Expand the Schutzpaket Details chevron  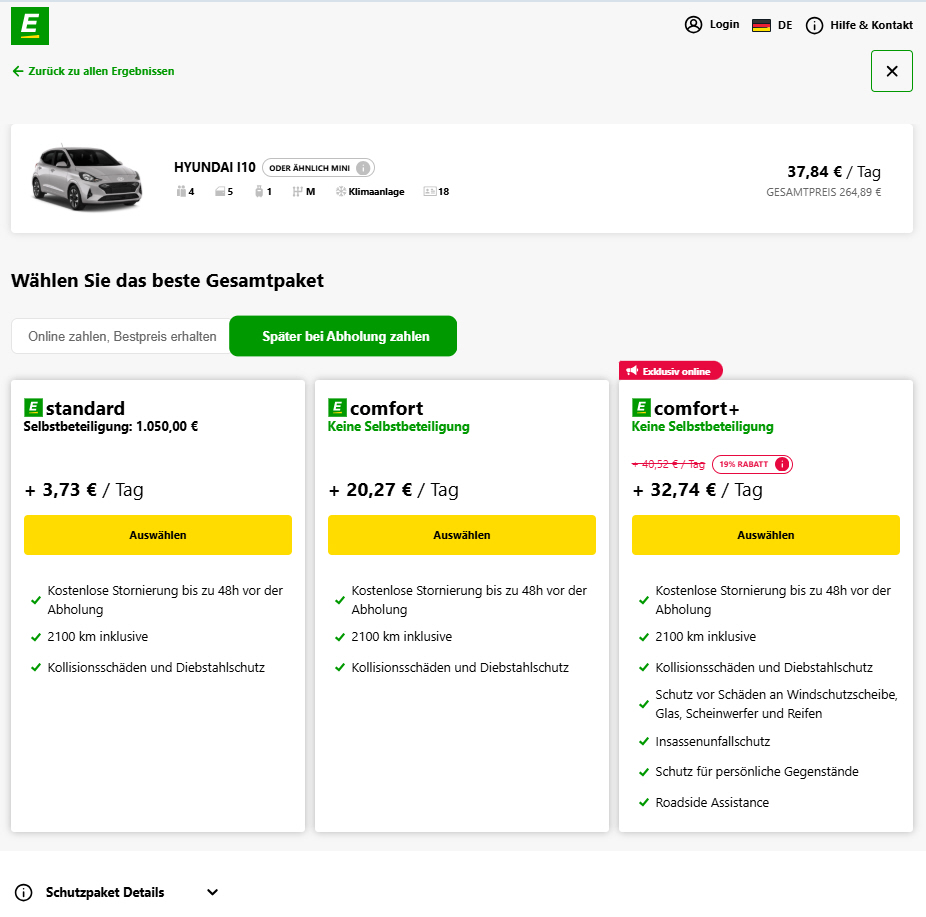(x=213, y=892)
